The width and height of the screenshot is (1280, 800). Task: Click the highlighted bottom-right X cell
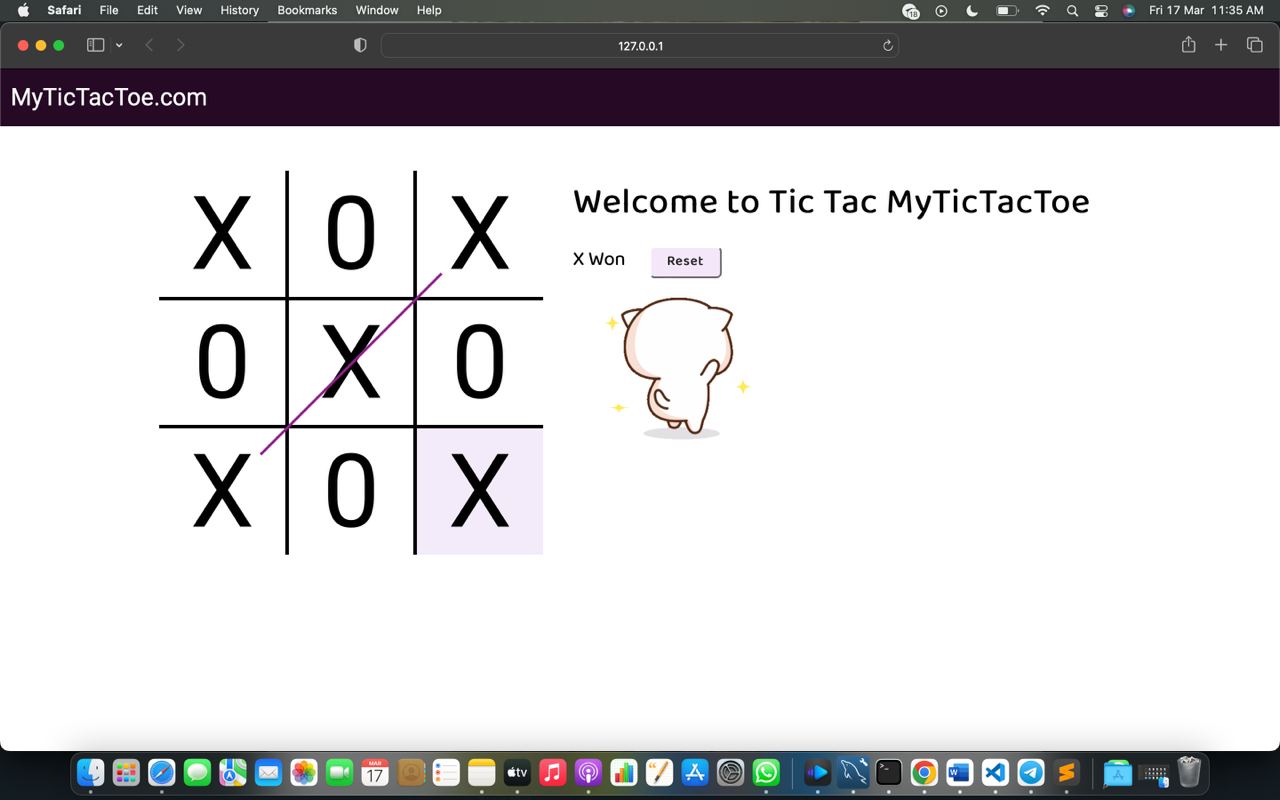[x=480, y=490]
